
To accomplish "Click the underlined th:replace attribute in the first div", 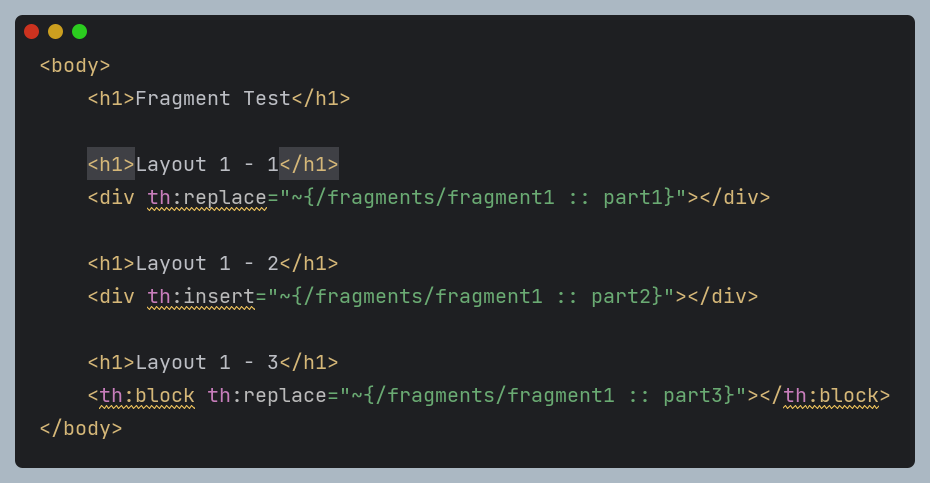I will (x=207, y=198).
